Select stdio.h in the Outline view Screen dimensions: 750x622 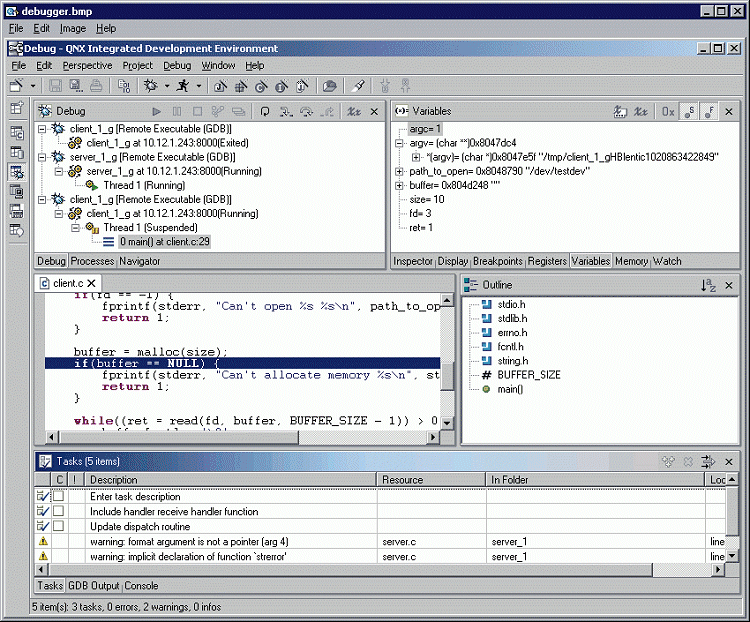(511, 304)
